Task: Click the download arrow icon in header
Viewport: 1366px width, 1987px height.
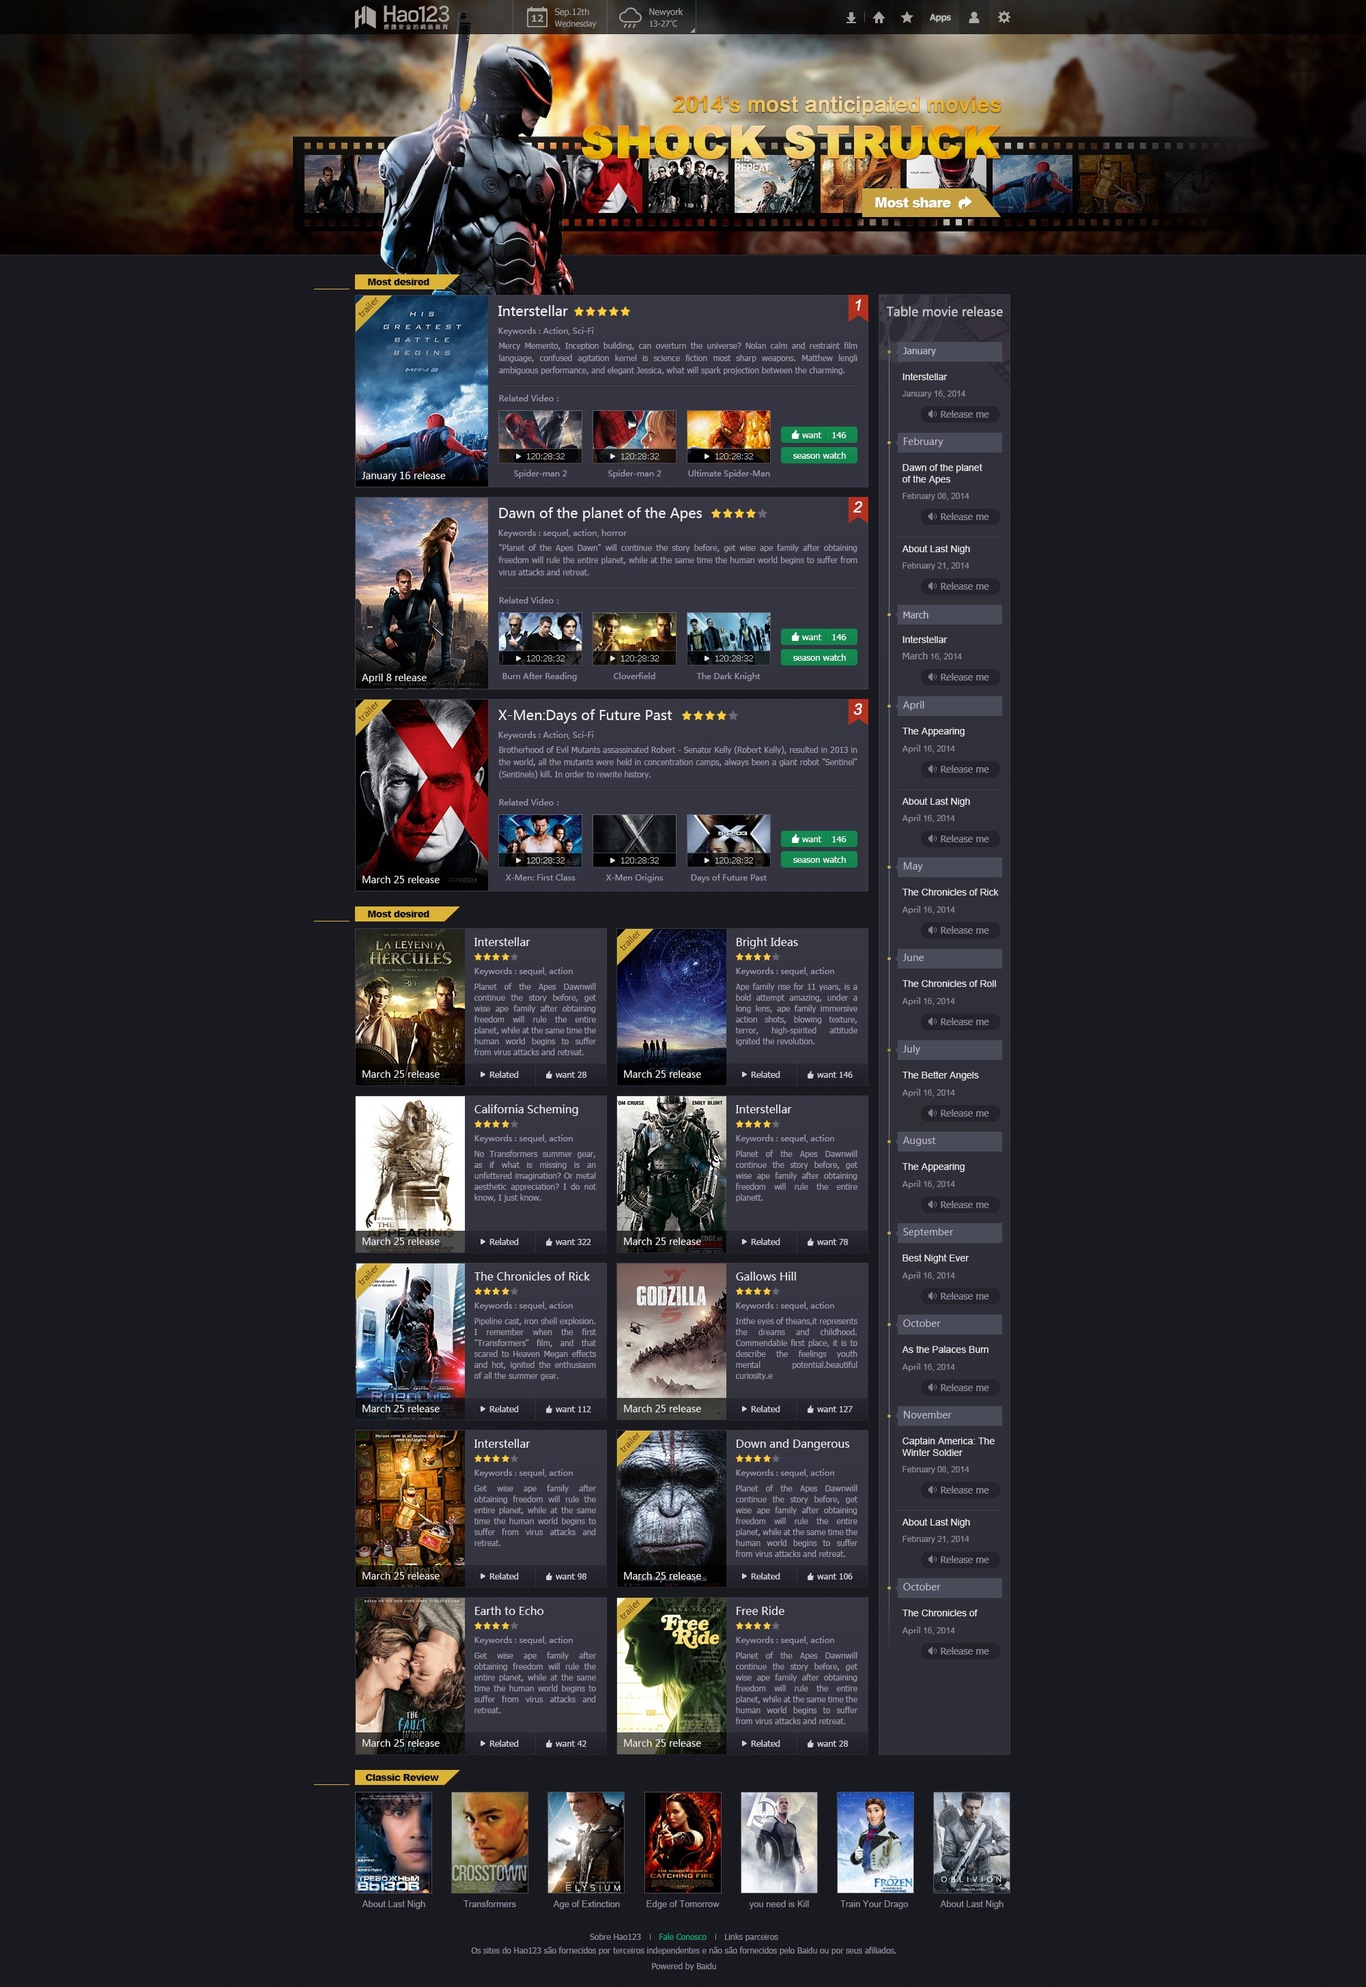Action: [851, 17]
